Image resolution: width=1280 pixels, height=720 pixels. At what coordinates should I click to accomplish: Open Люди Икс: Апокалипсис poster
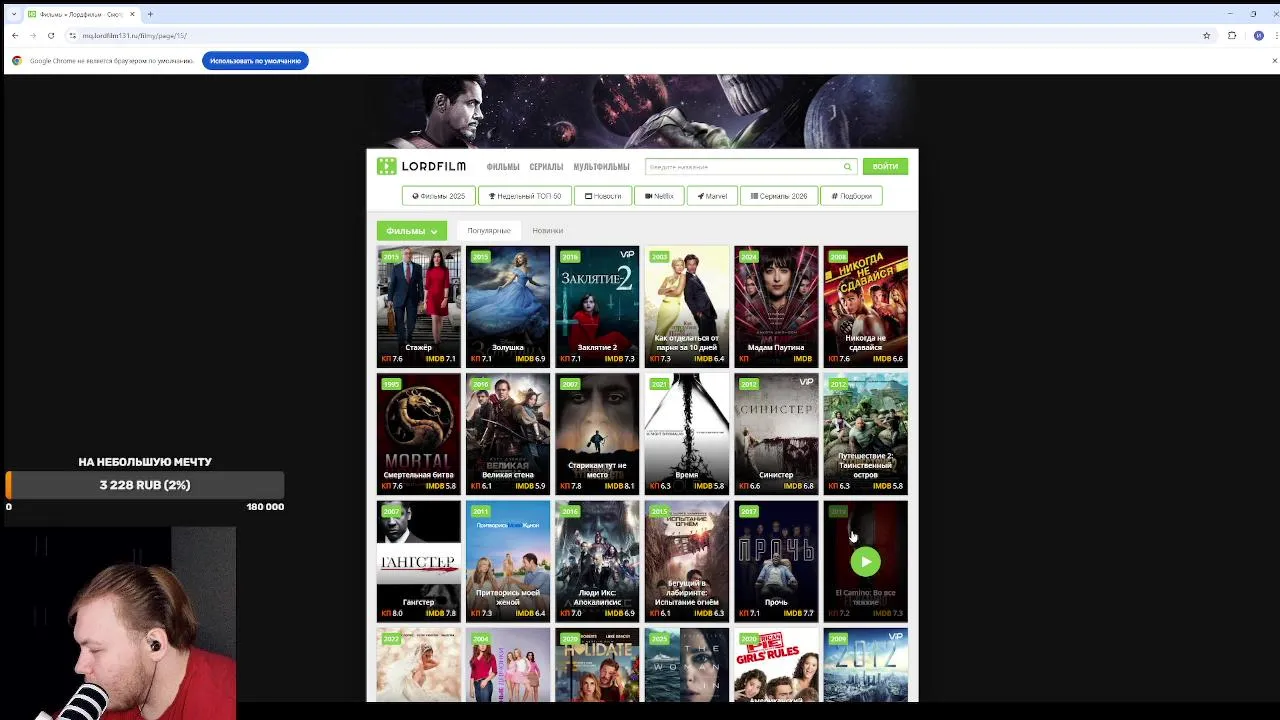click(x=597, y=561)
